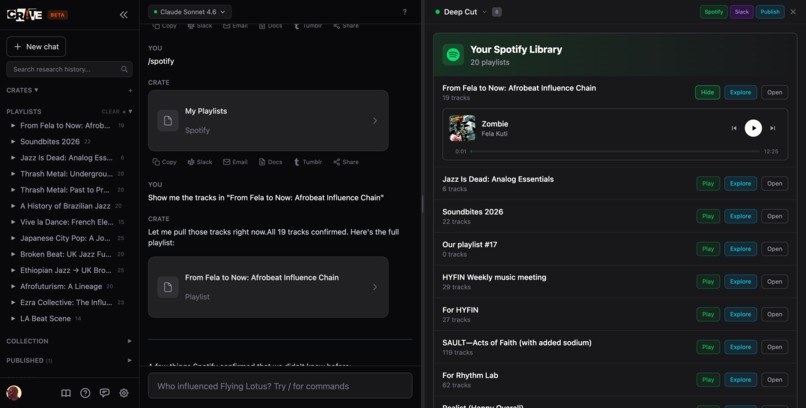Viewport: 806px width, 408px height.
Task: Play For Rhythm Lab playlist
Action: click(x=708, y=380)
